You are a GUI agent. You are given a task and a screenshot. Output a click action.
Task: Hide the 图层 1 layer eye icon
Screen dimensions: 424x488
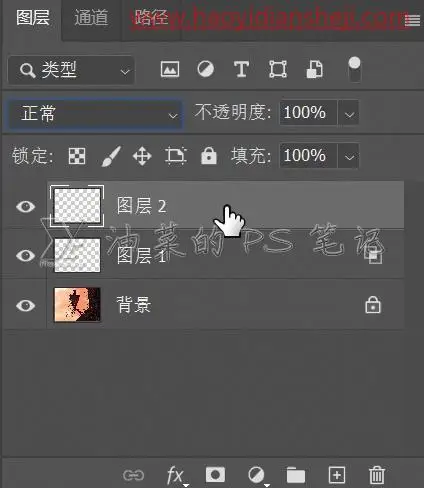point(26,256)
